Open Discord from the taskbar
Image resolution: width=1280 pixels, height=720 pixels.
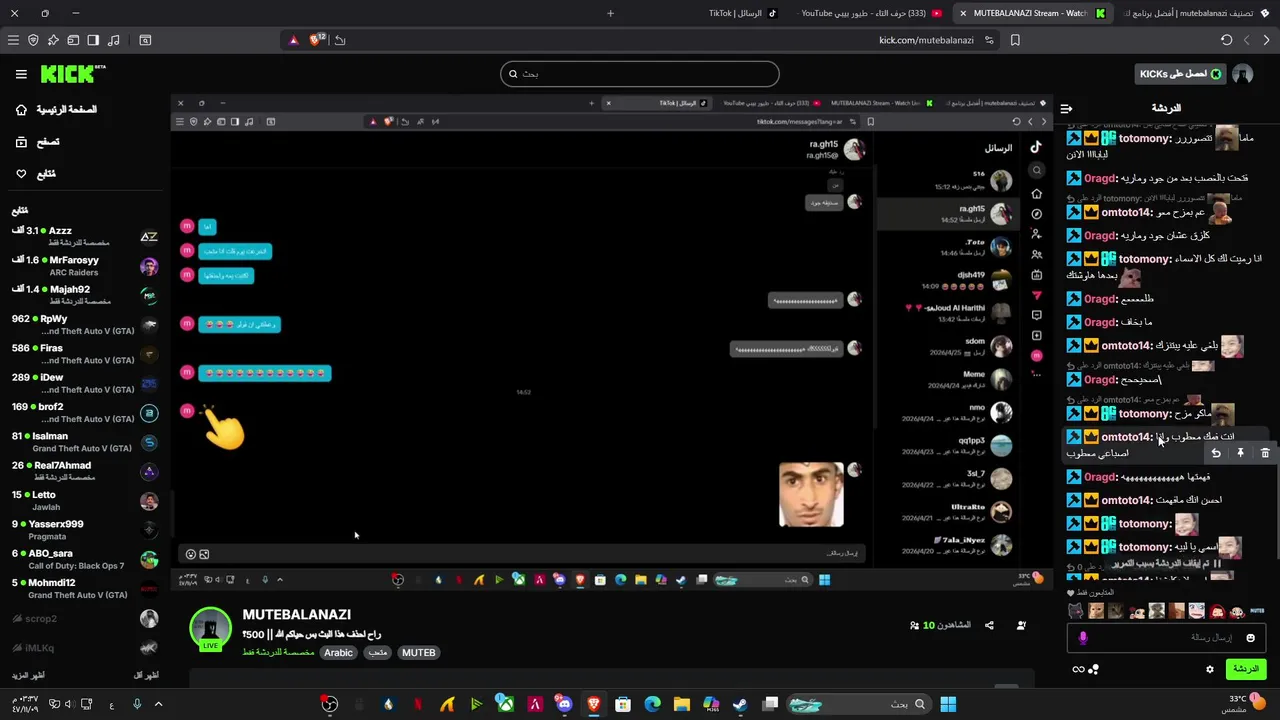(564, 704)
